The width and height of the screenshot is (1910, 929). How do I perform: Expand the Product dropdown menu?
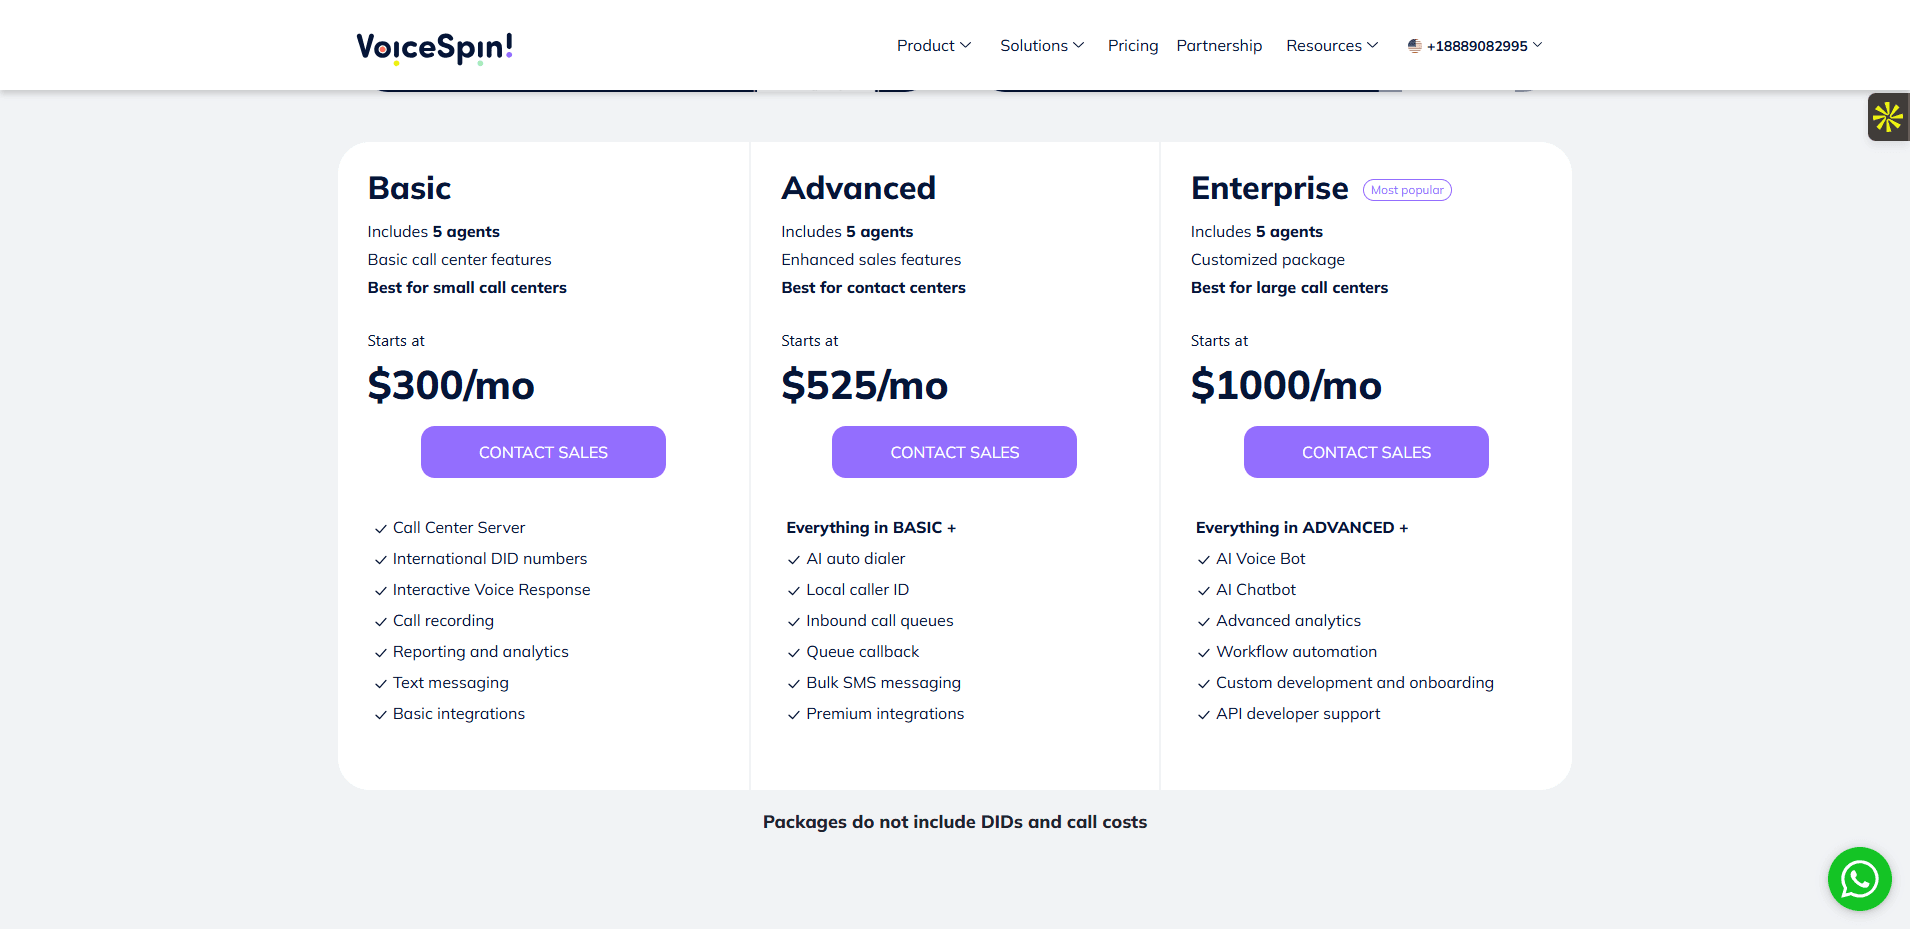tap(933, 46)
